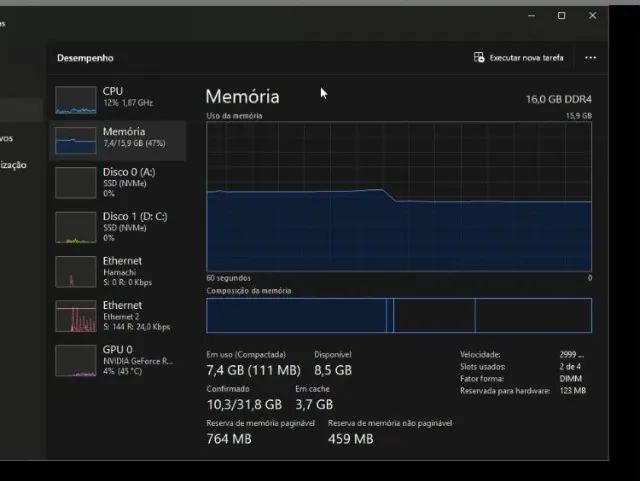This screenshot has height=481, width=640.
Task: Click the '2 de 4' slots used value
Action: [x=570, y=367]
